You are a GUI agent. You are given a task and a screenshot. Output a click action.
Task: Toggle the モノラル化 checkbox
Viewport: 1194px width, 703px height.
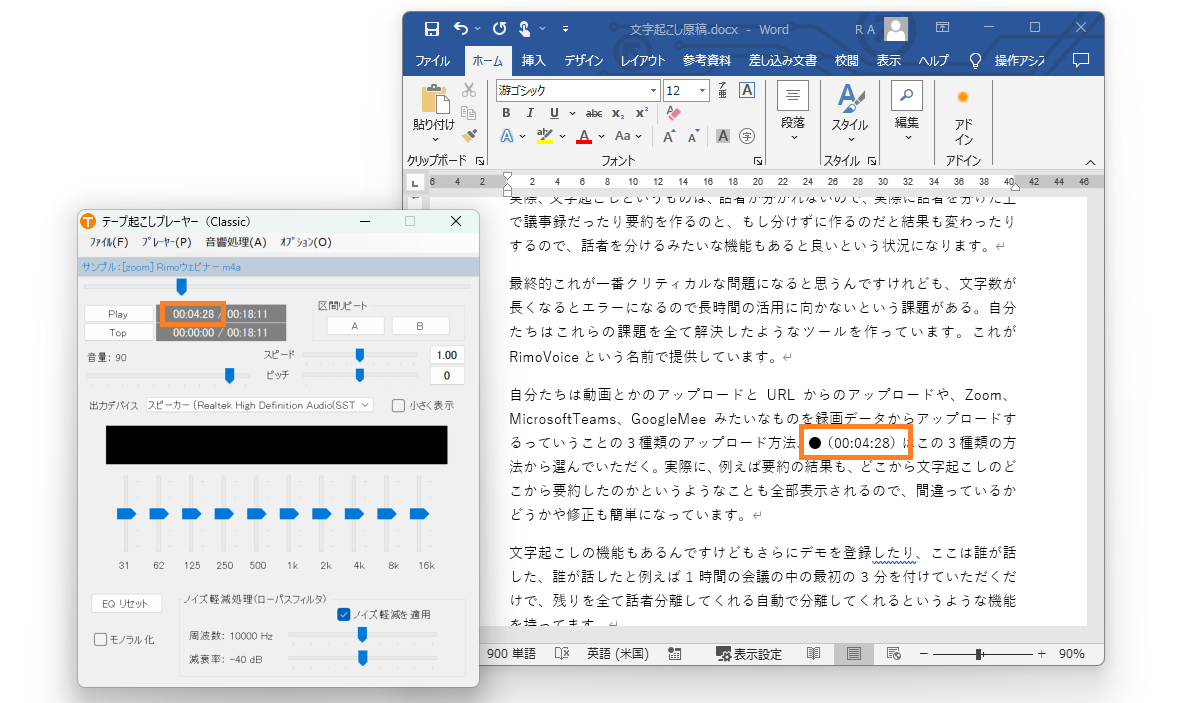point(101,639)
